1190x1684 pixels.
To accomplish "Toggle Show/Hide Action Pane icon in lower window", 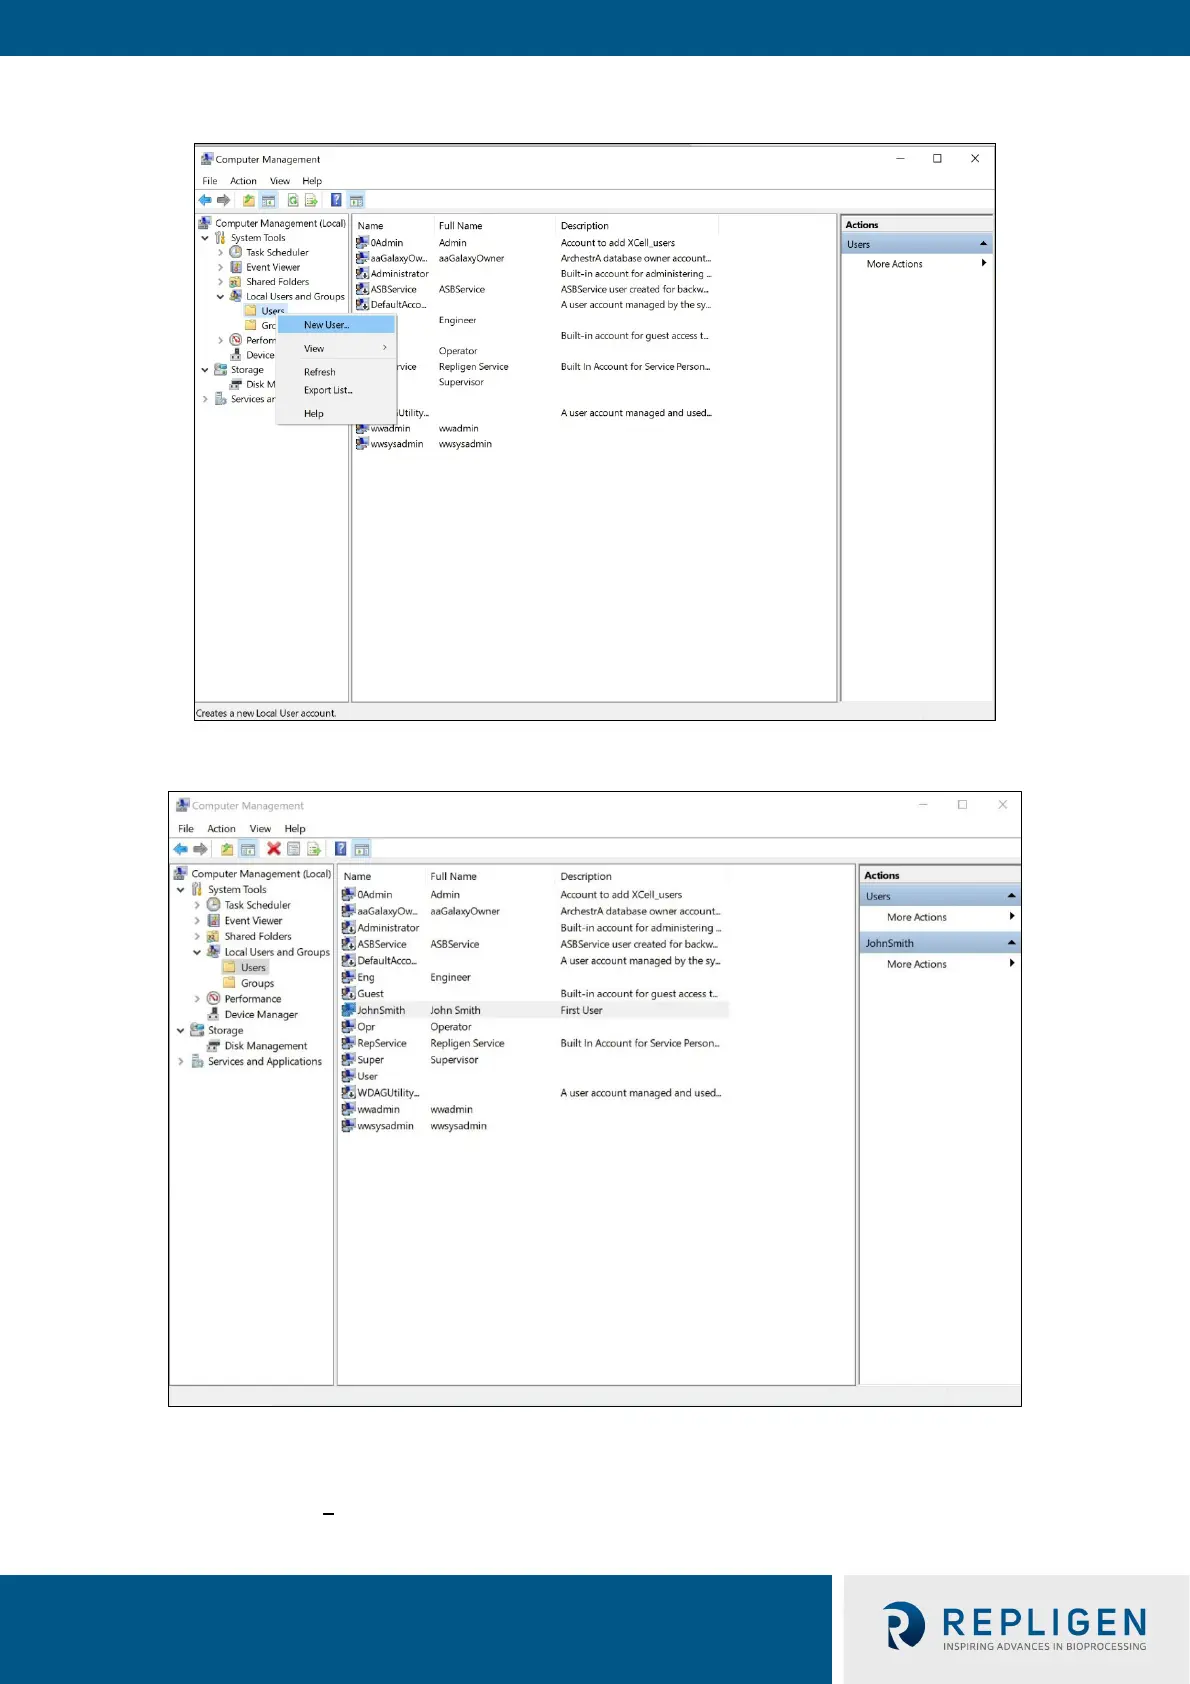I will click(x=362, y=849).
